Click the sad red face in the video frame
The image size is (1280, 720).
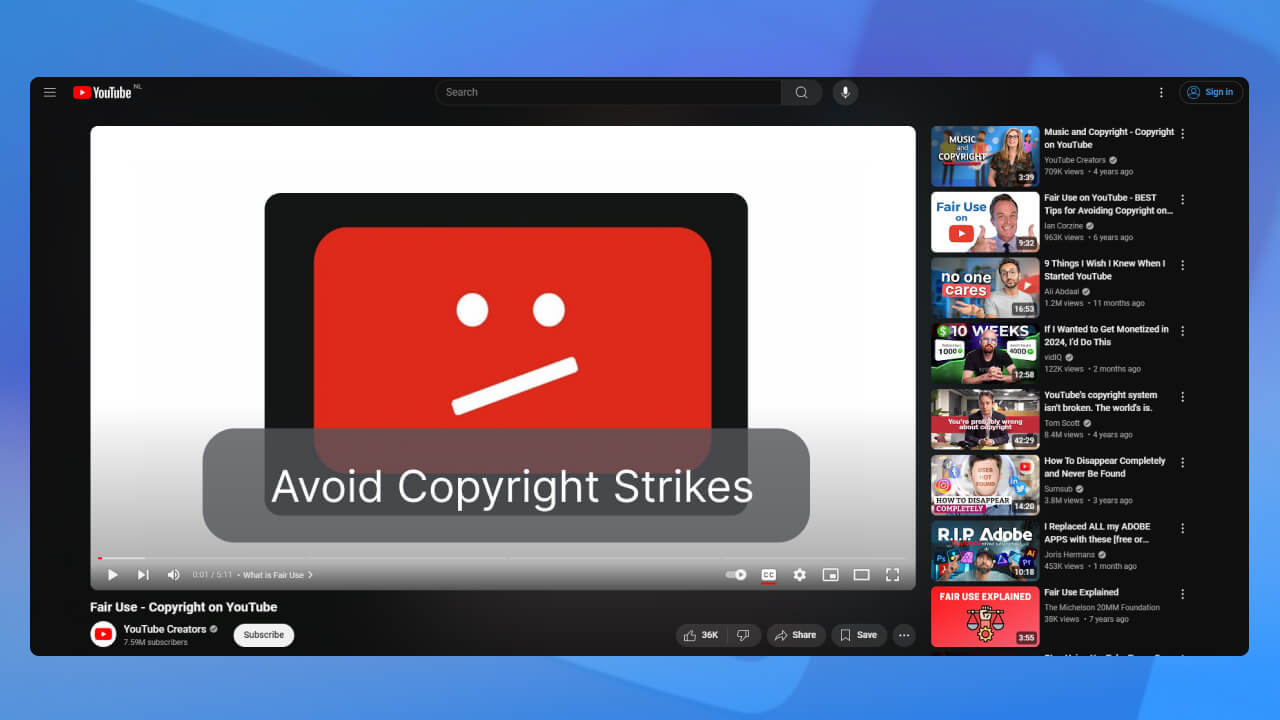point(512,350)
